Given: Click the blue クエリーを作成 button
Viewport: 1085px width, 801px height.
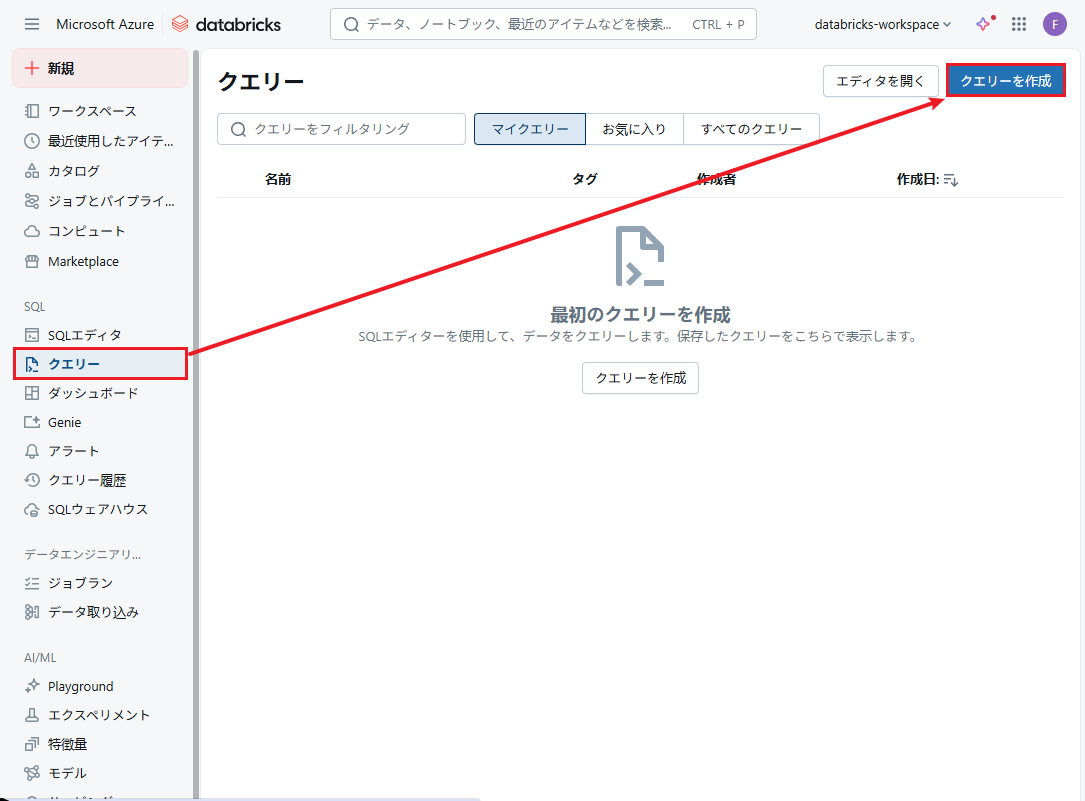Looking at the screenshot, I should (1005, 81).
